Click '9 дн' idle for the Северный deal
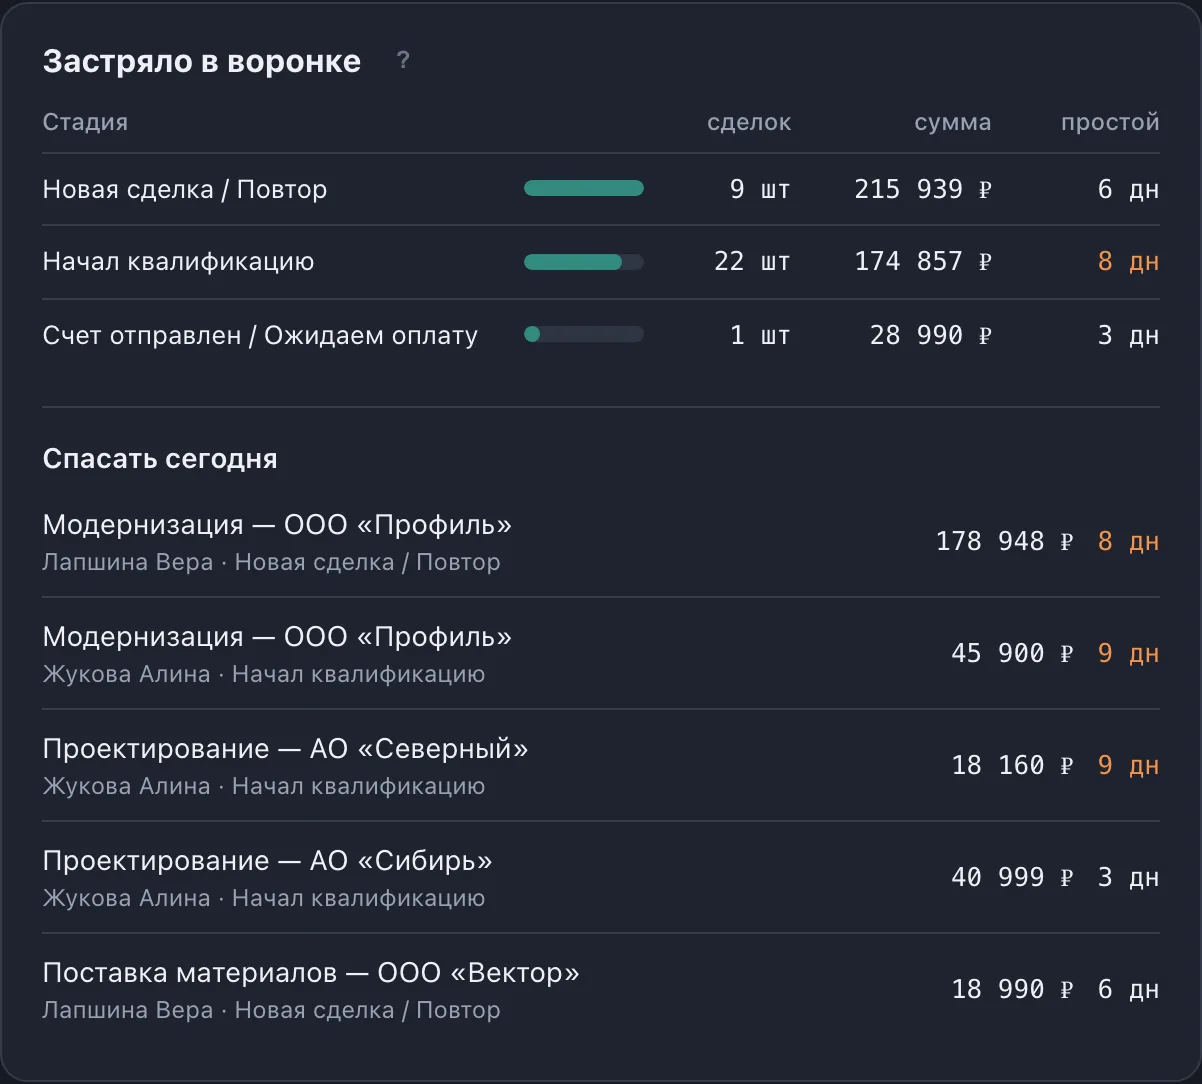This screenshot has width=1202, height=1084. point(1128,765)
